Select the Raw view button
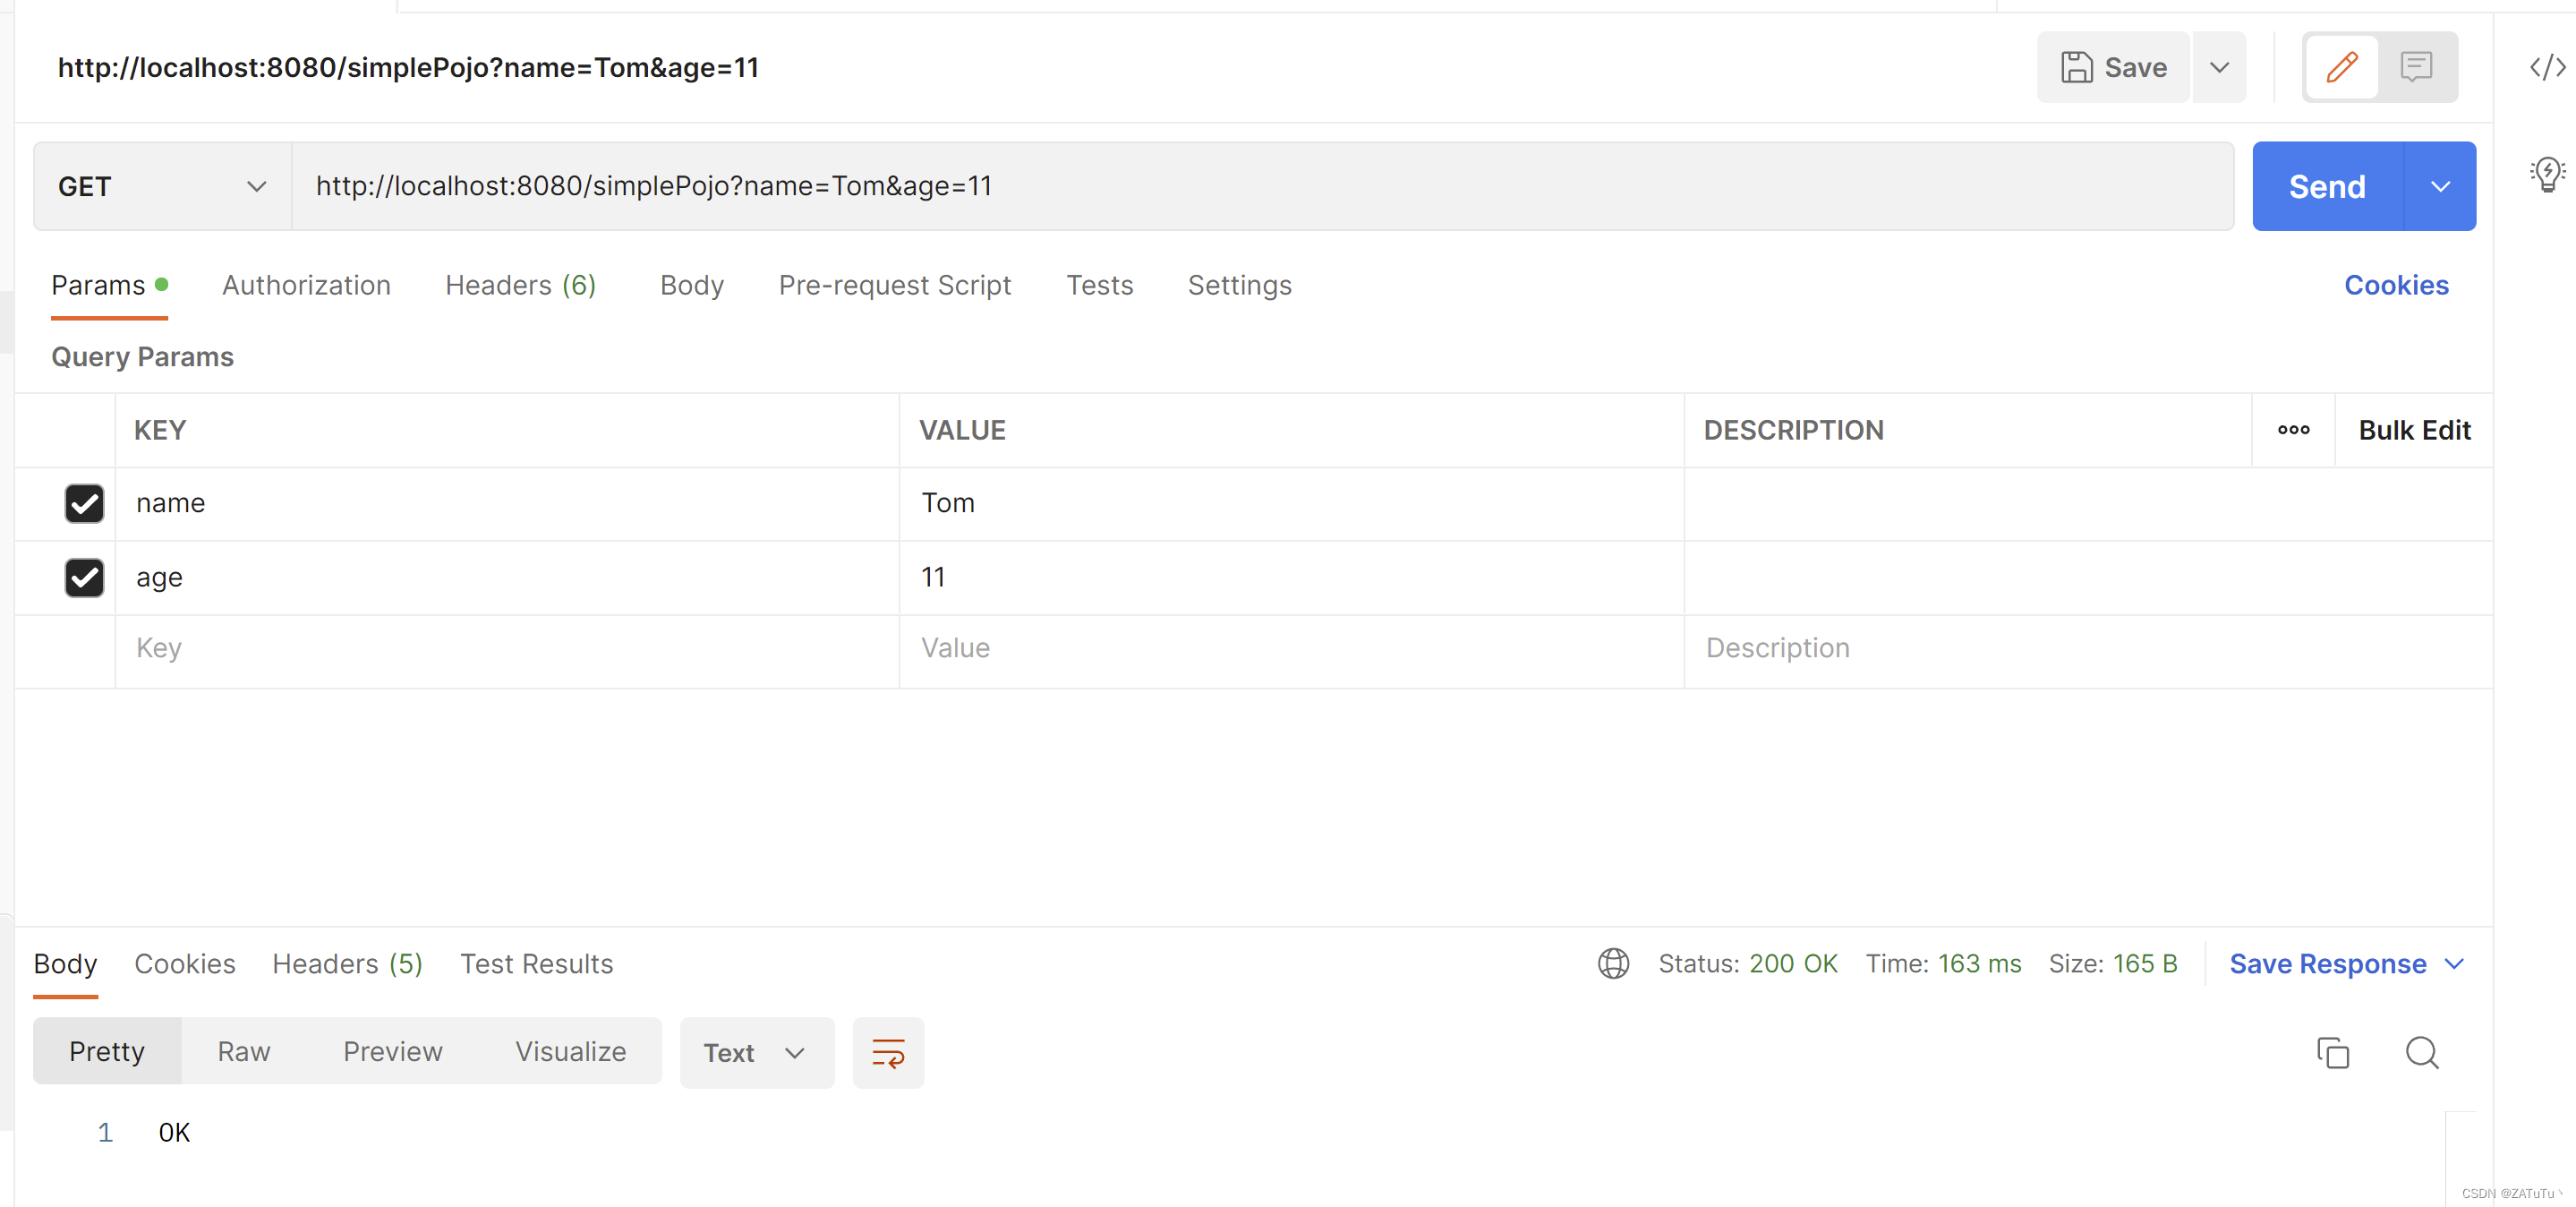The image size is (2576, 1207). (x=244, y=1052)
